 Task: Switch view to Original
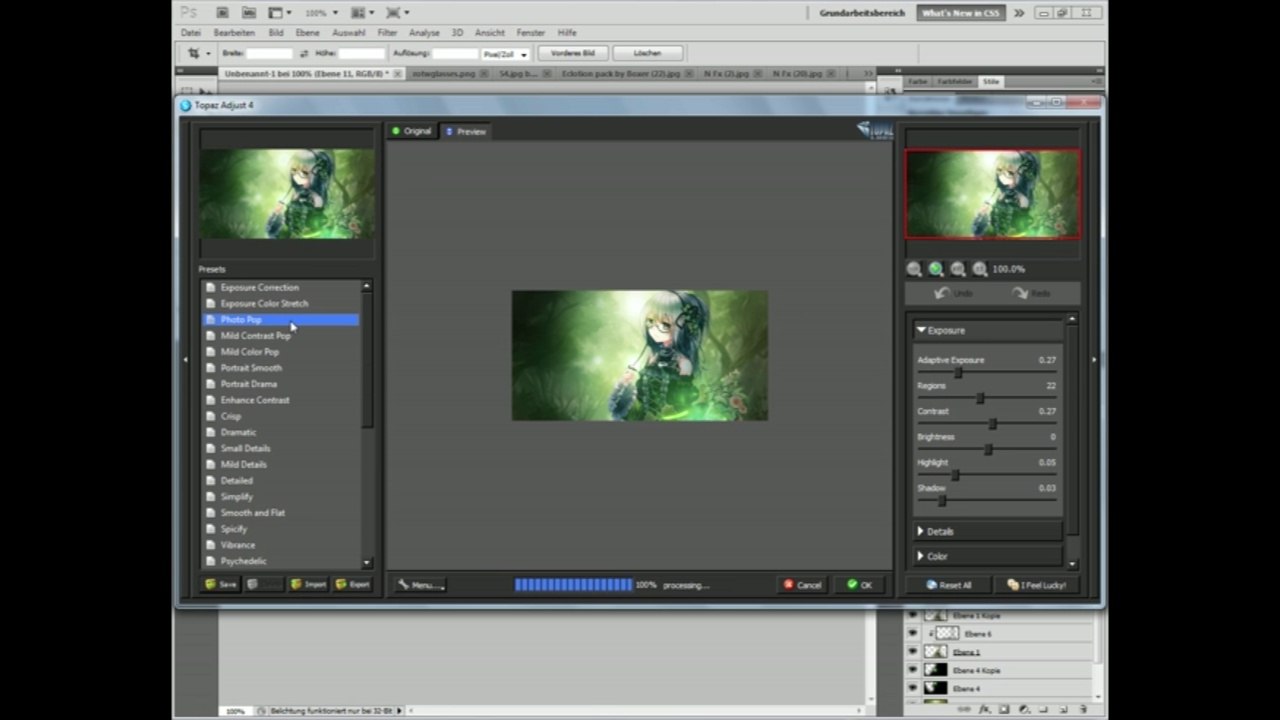411,131
